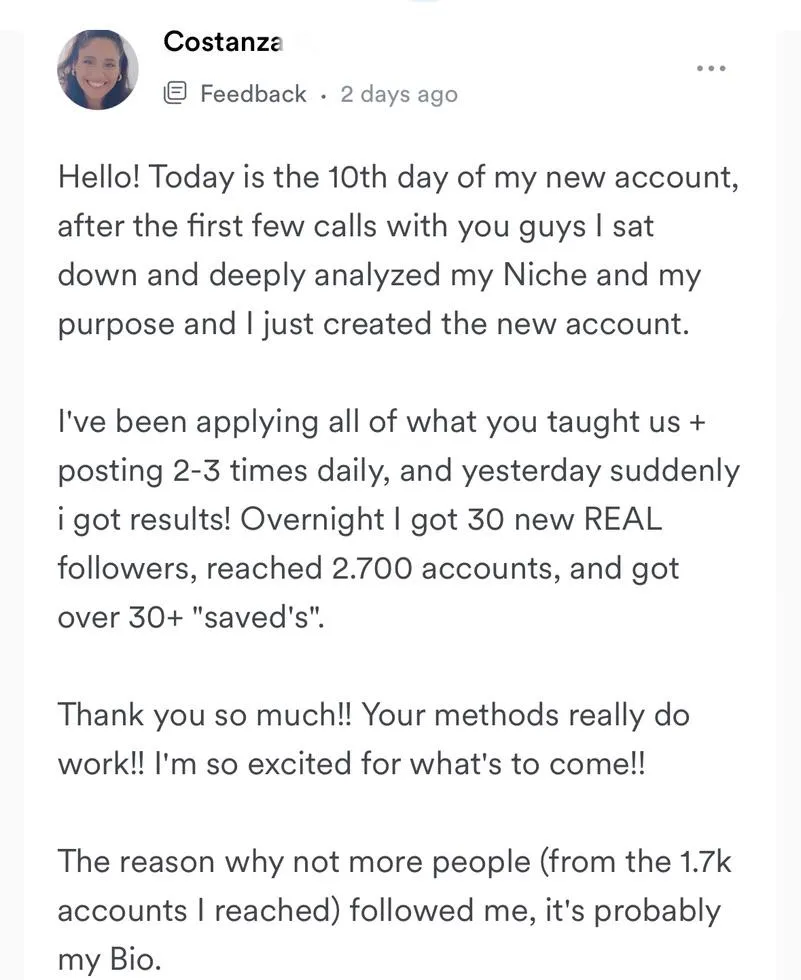
Task: Click the word 'Niche' in the post
Action: pos(545,274)
